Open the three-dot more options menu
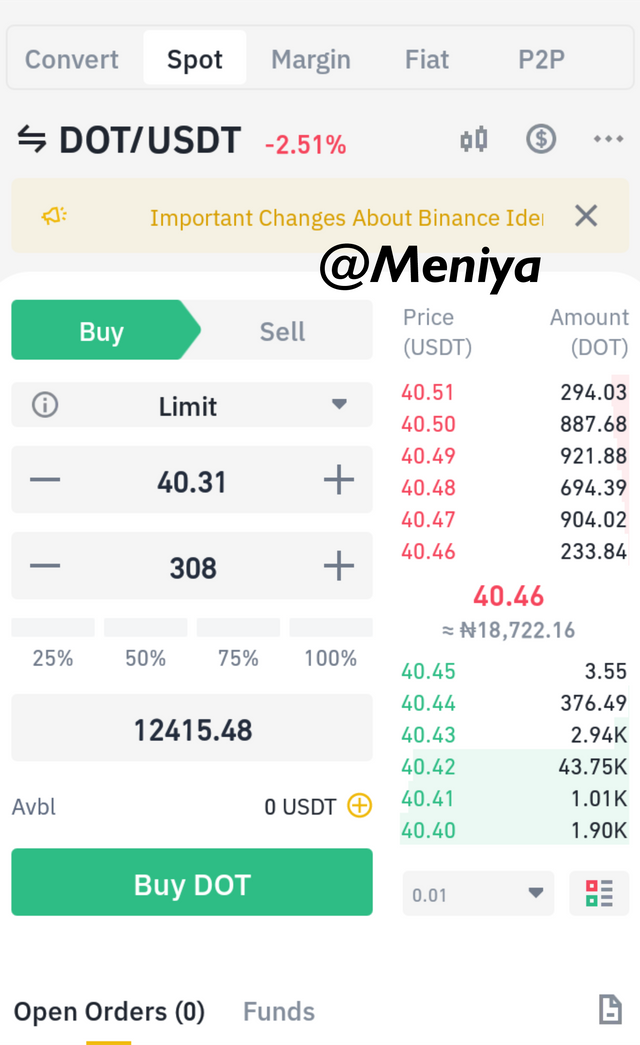 [608, 139]
